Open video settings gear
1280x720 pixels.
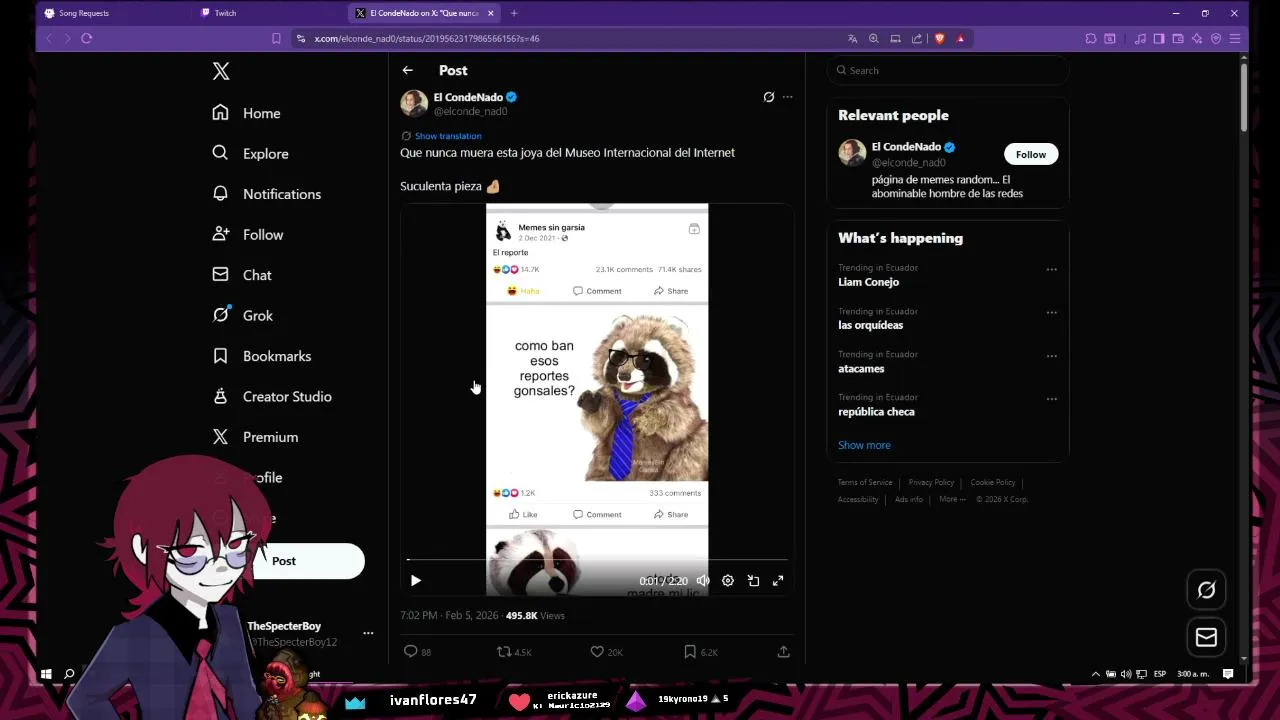pos(728,581)
